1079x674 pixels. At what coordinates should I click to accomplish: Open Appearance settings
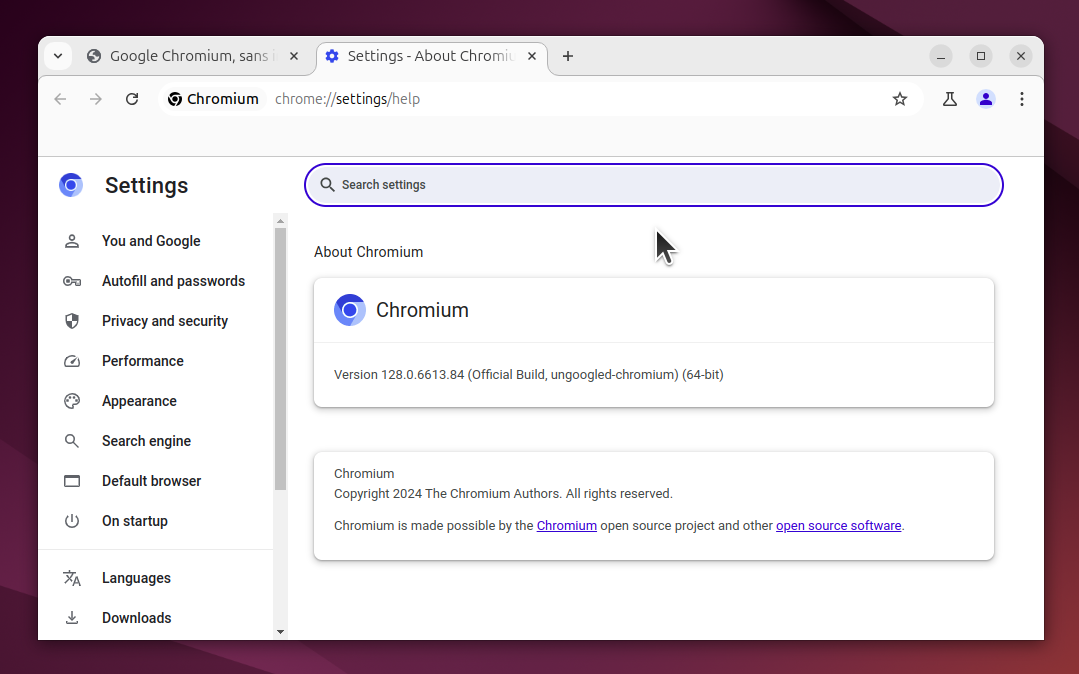click(139, 401)
